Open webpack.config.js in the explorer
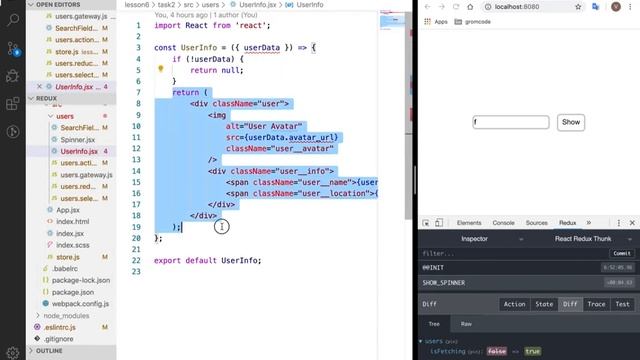 click(80, 304)
